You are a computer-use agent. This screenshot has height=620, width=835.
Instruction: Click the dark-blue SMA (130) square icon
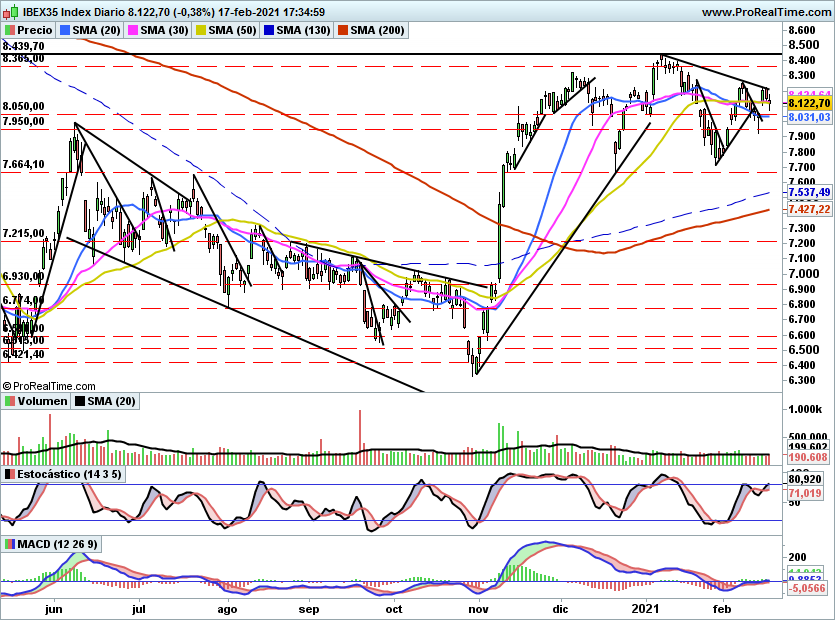coord(268,30)
